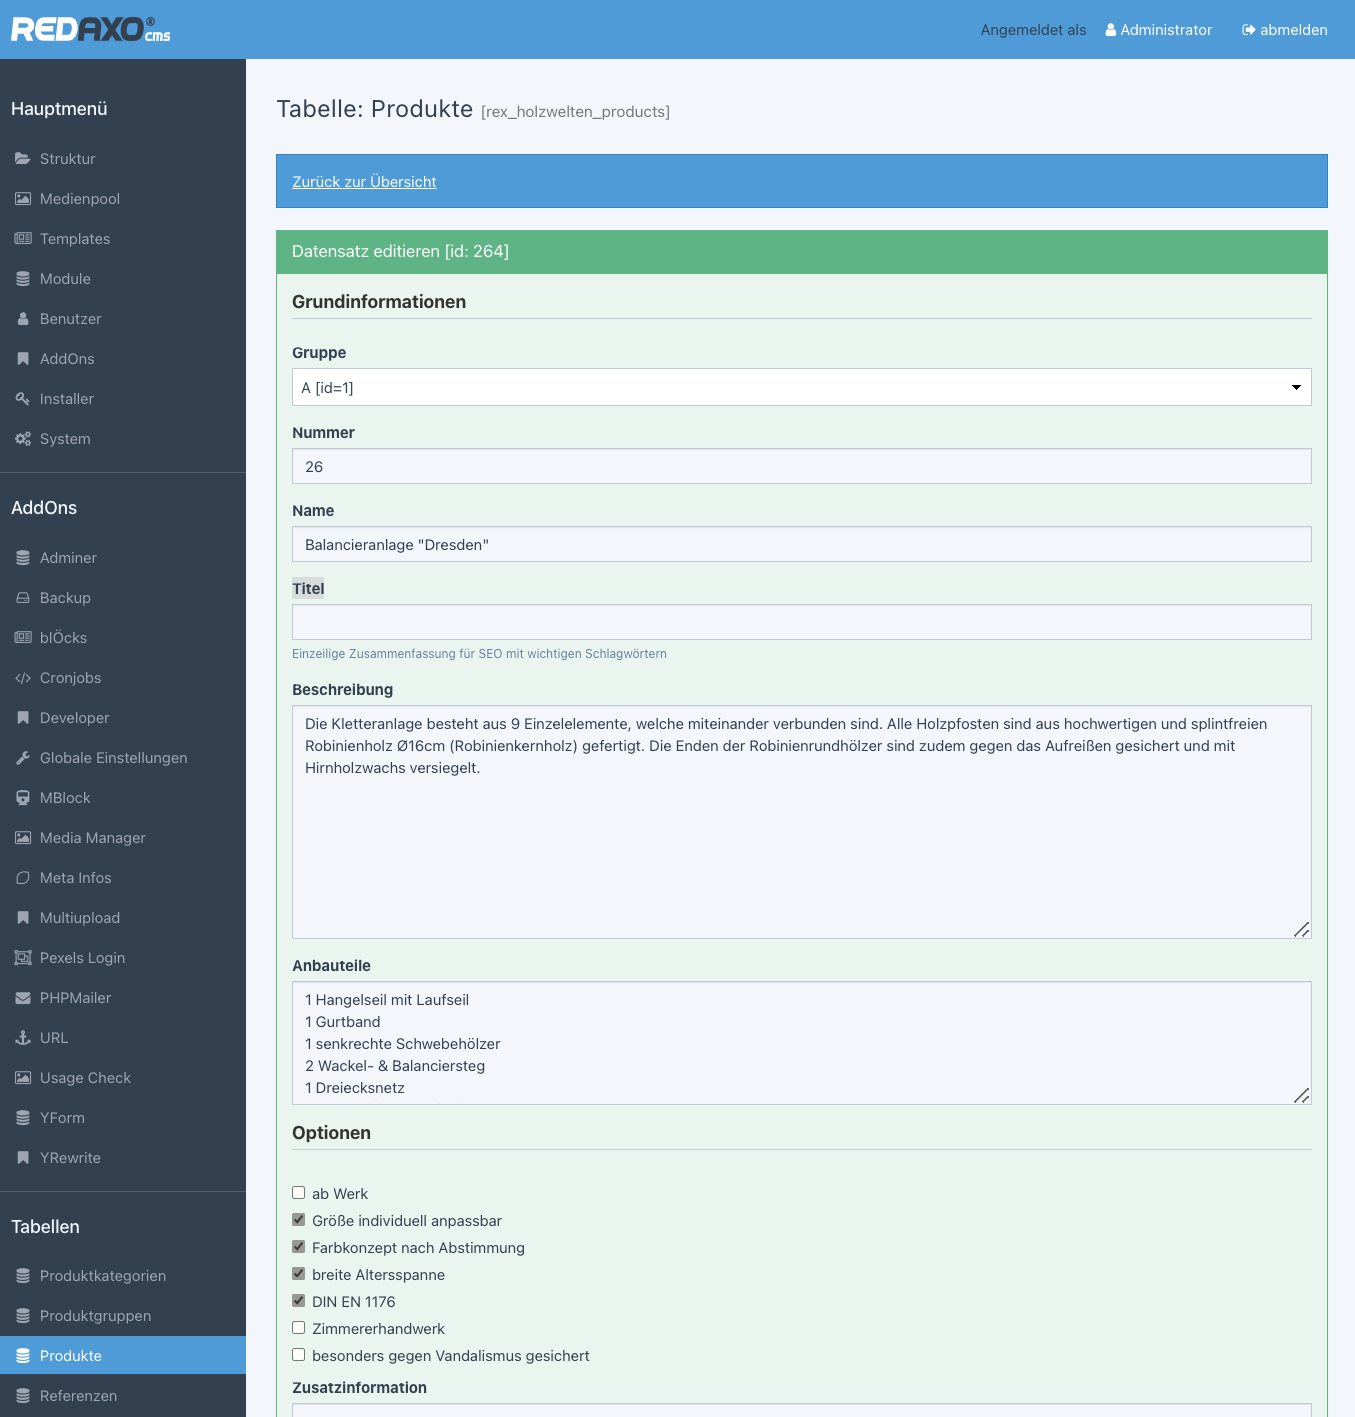Open Struktur via its folder icon
Viewport: 1355px width, 1417px height.
(23, 159)
